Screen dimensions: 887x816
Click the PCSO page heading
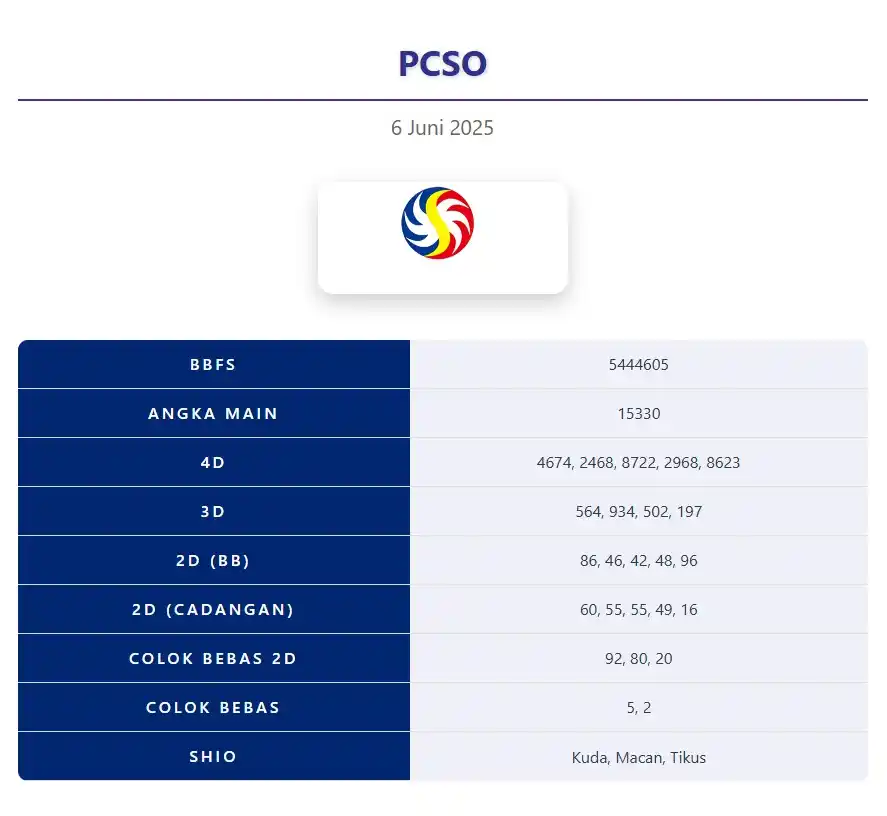click(x=442, y=63)
